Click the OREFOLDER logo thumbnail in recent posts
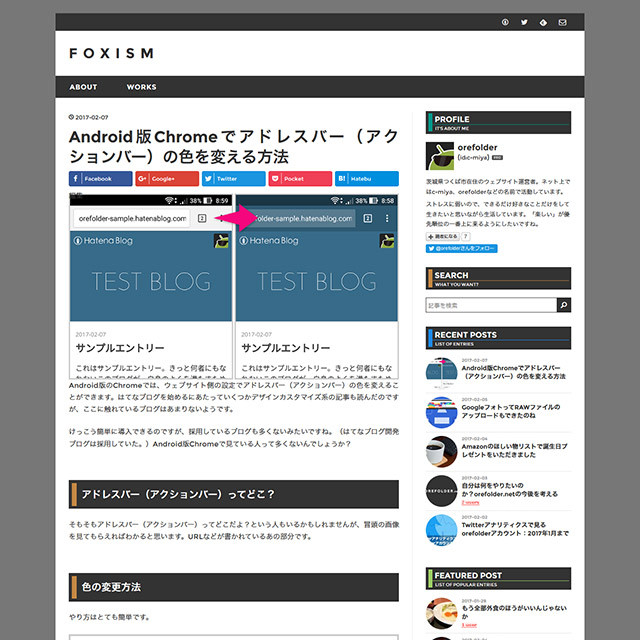Screen dimensions: 640x640 [x=441, y=491]
